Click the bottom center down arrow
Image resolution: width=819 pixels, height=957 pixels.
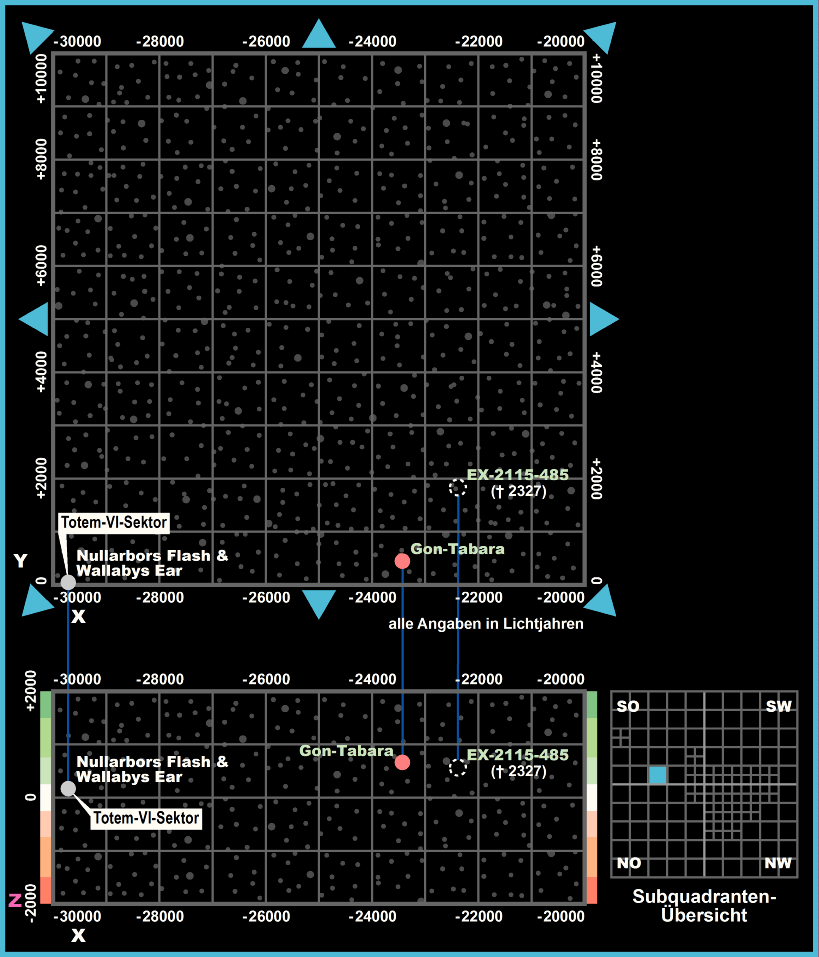[319, 603]
